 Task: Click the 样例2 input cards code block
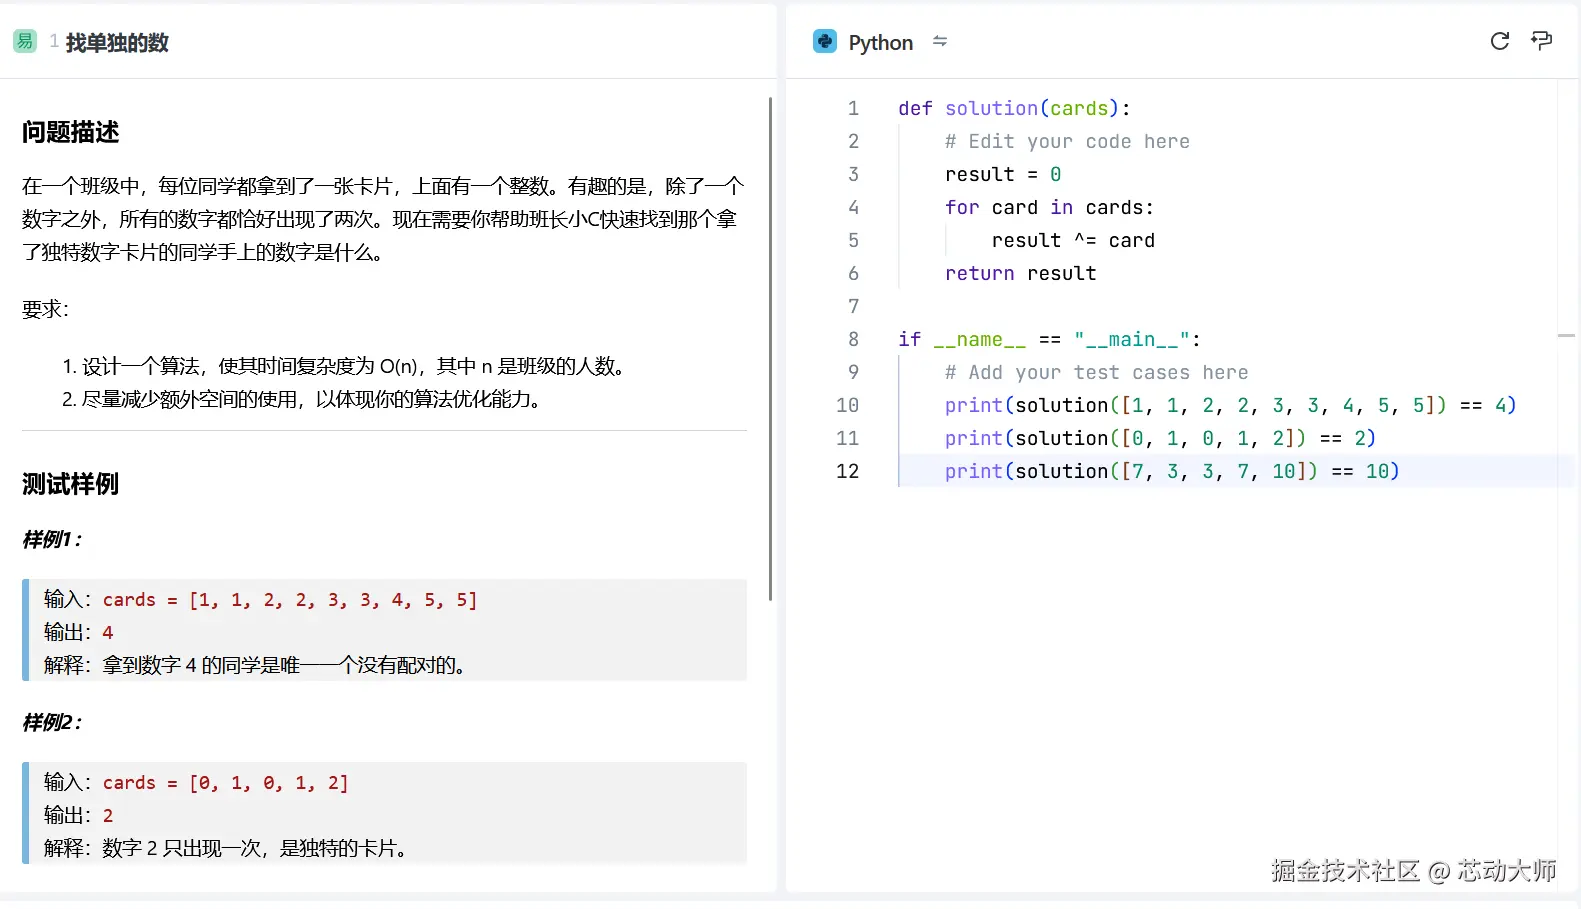tap(225, 783)
